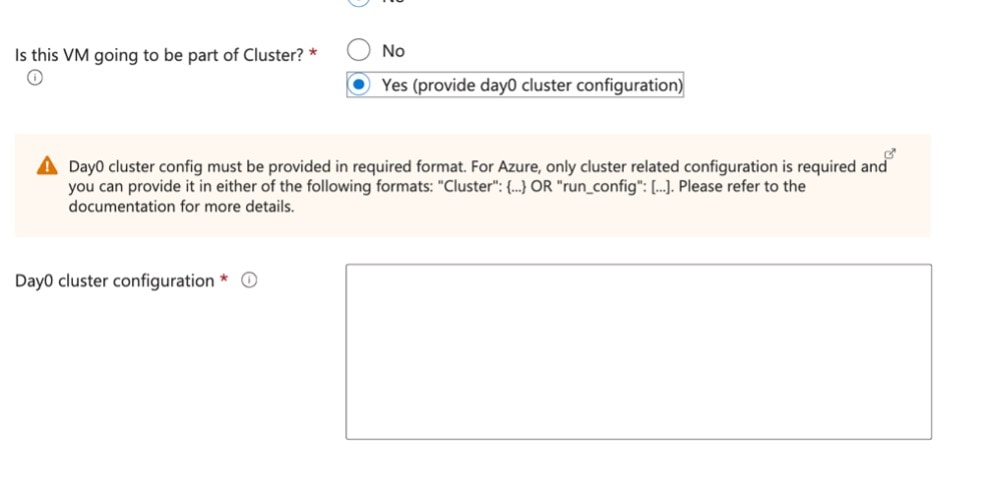Click the "No" option label text

(393, 50)
